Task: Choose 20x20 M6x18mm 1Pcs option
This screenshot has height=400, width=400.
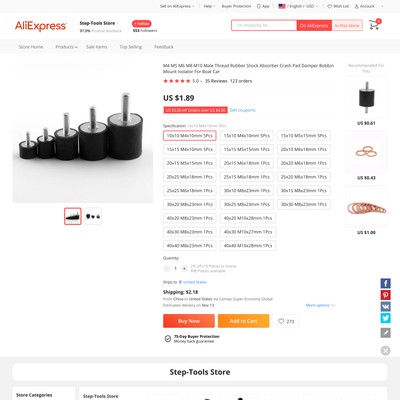Action: [x=304, y=163]
